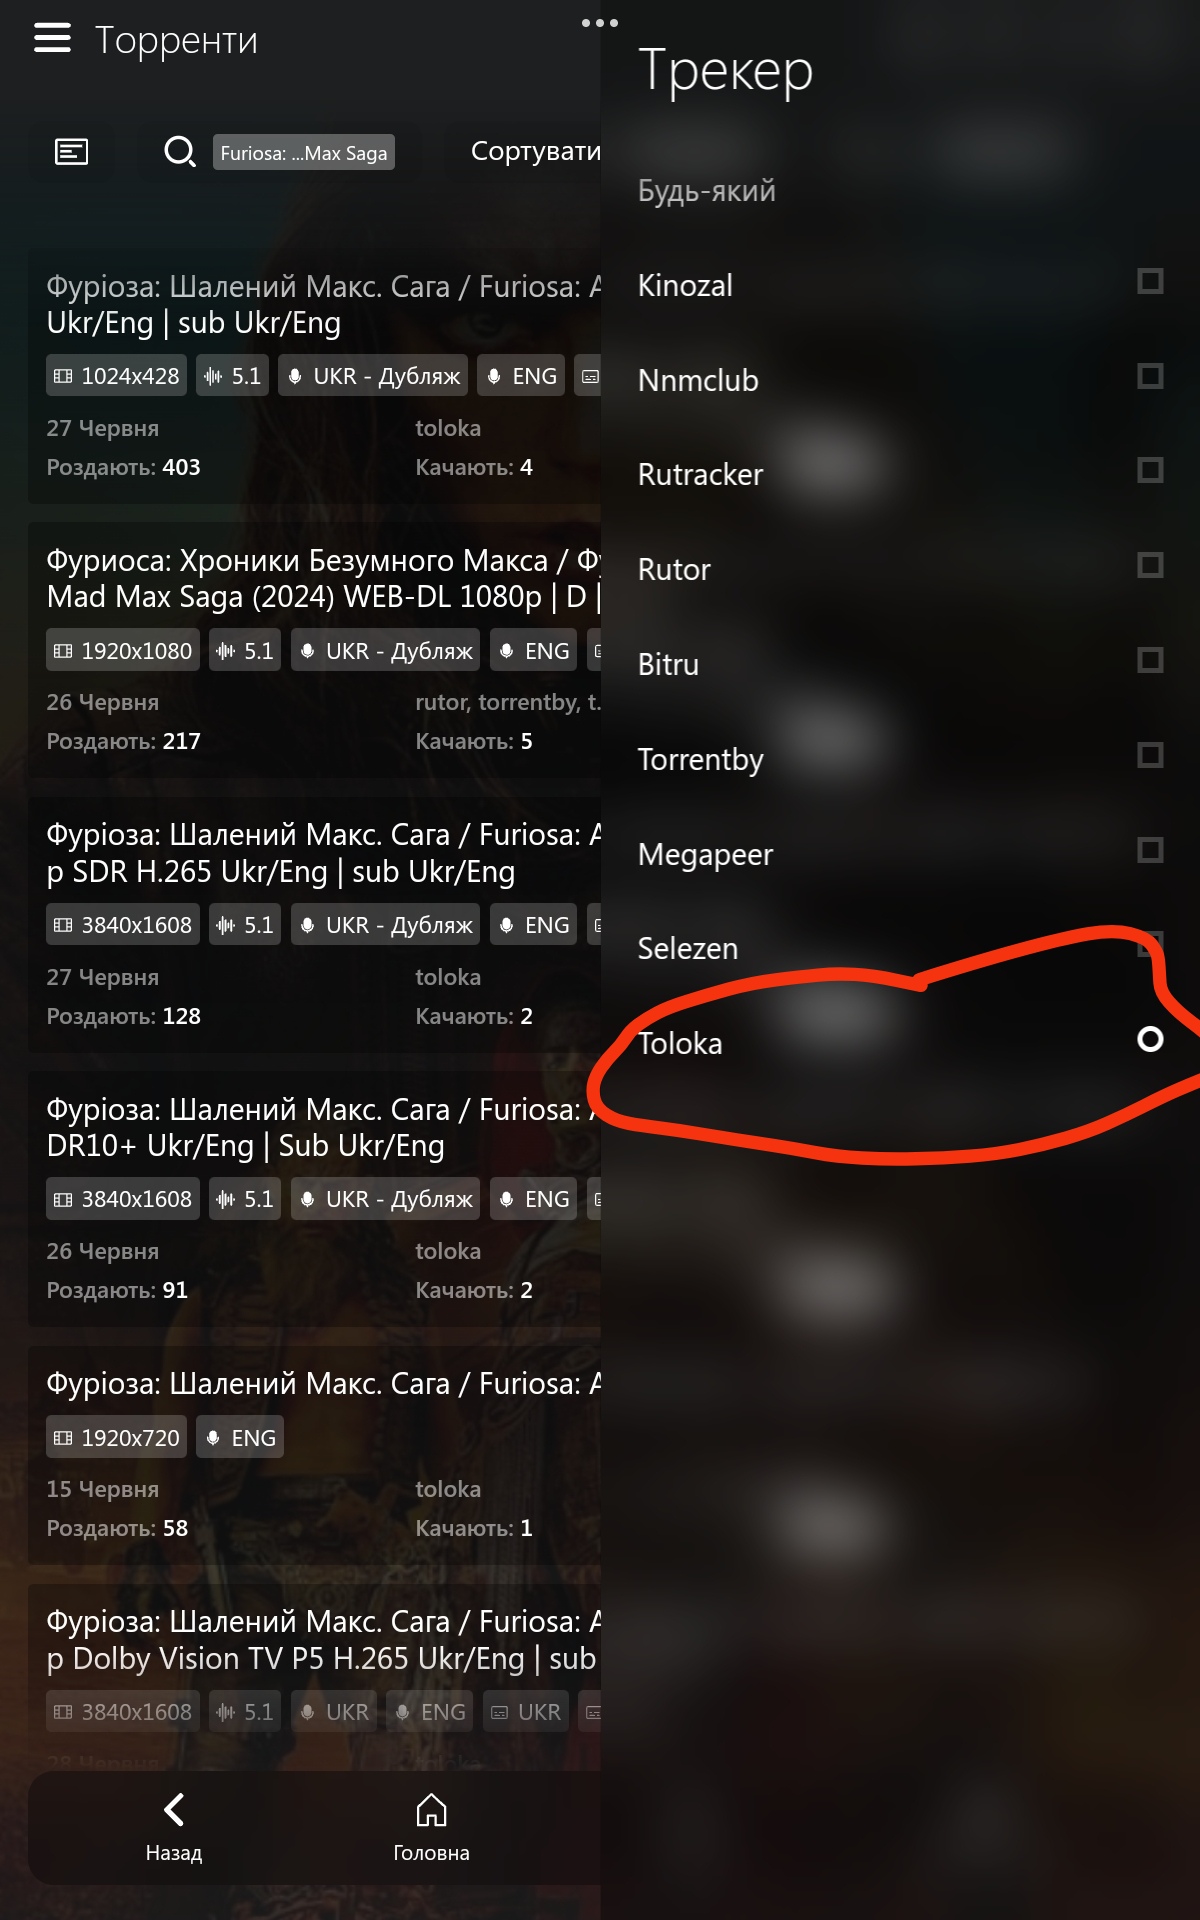Open the 1920x720 ENG-only torrent entry
This screenshot has width=1200, height=1920.
pyautogui.click(x=315, y=1455)
